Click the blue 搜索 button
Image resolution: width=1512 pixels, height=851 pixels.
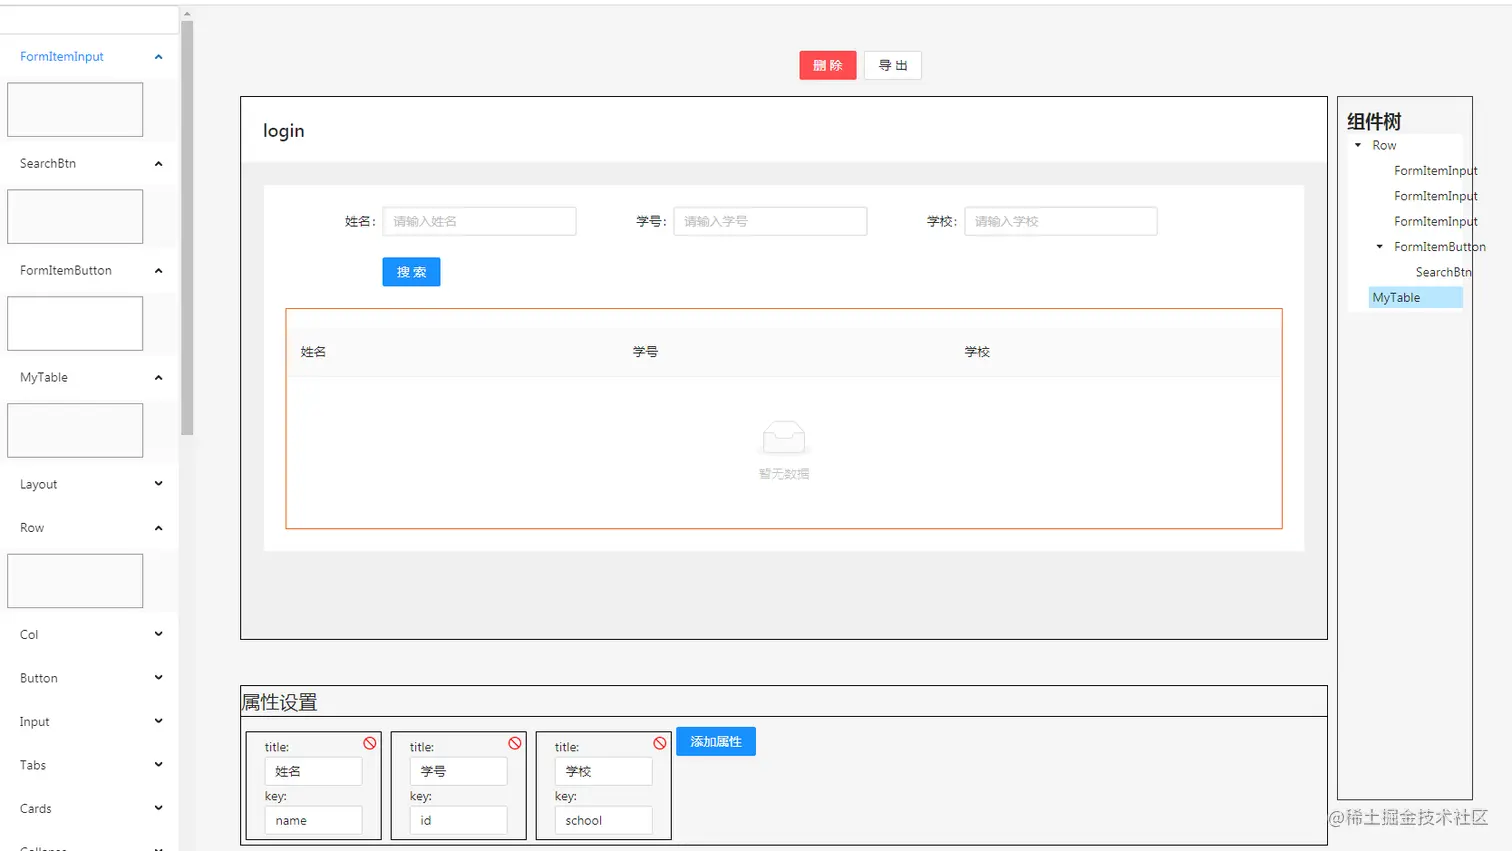tap(411, 272)
